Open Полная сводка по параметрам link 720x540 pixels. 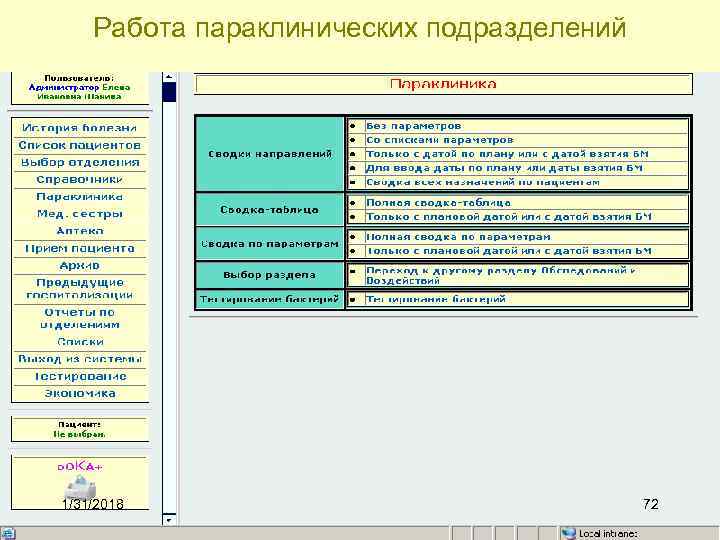(458, 237)
